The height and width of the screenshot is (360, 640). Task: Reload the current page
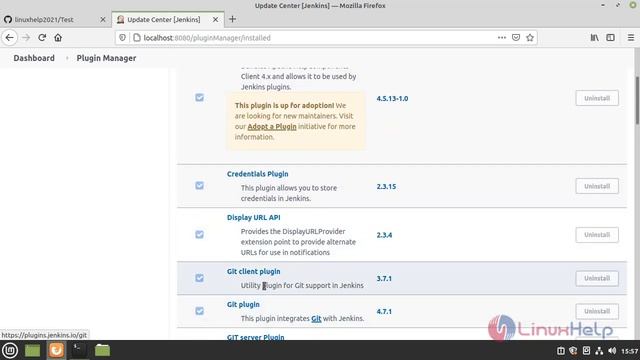(42, 38)
